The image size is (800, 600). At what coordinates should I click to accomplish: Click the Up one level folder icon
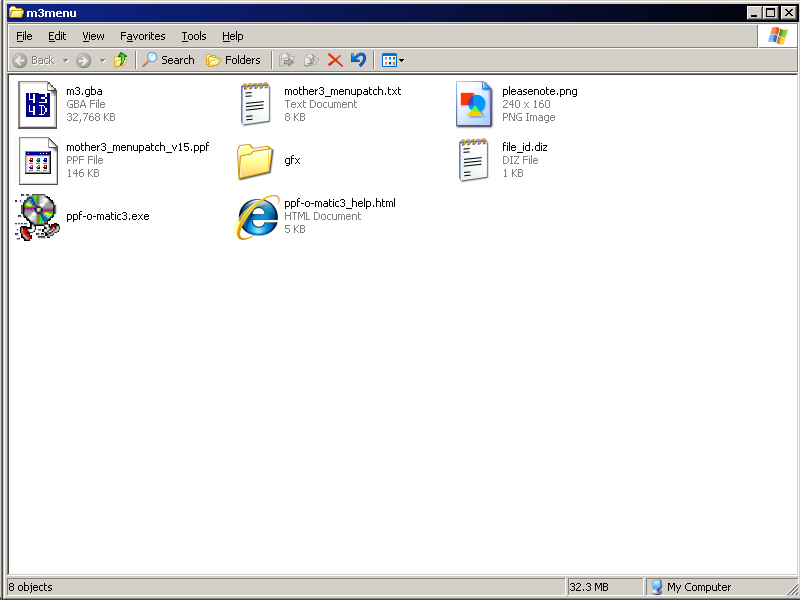pos(120,60)
